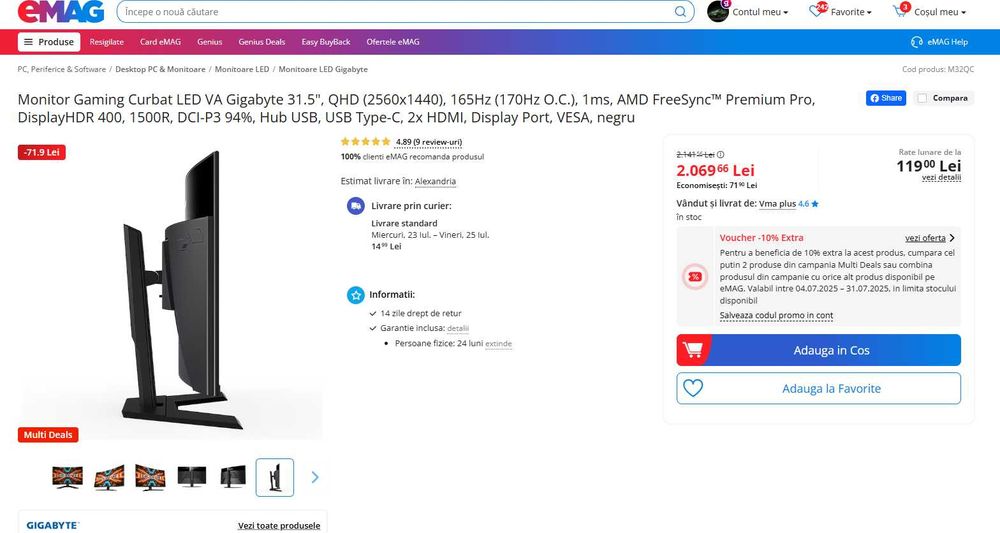
Task: Click Adauga in Cos button
Action: [x=818, y=350]
